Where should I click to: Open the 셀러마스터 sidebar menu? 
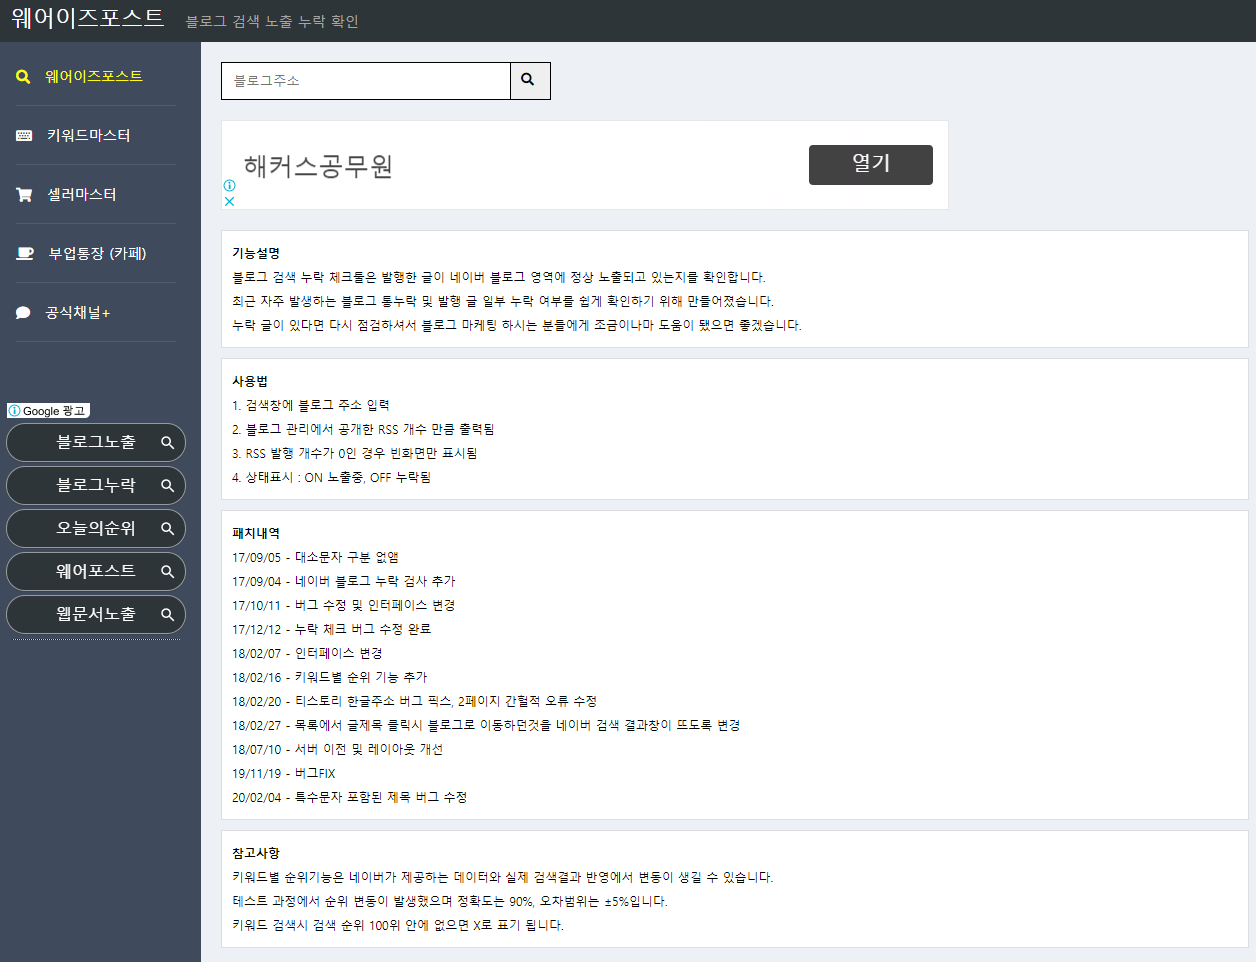tap(82, 194)
